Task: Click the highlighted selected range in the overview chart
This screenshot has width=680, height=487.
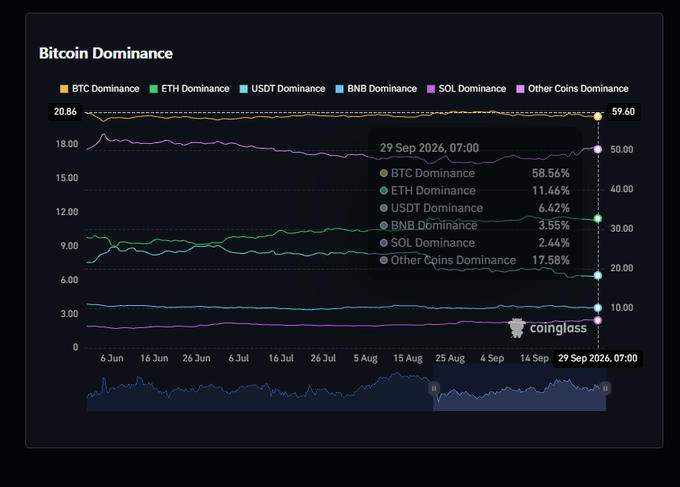Action: tap(520, 388)
